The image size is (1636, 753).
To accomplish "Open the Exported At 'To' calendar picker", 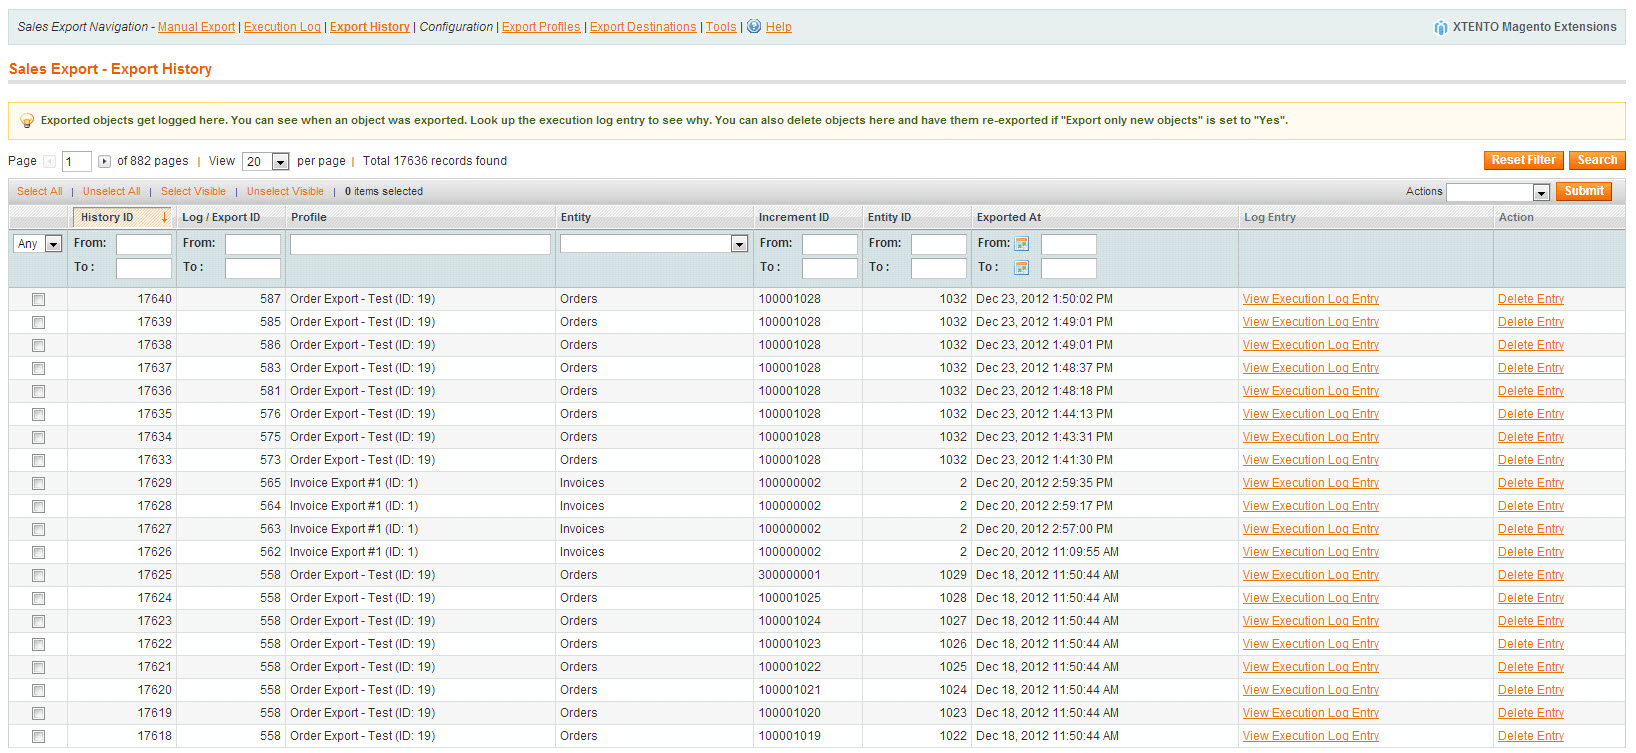I will click(1021, 267).
